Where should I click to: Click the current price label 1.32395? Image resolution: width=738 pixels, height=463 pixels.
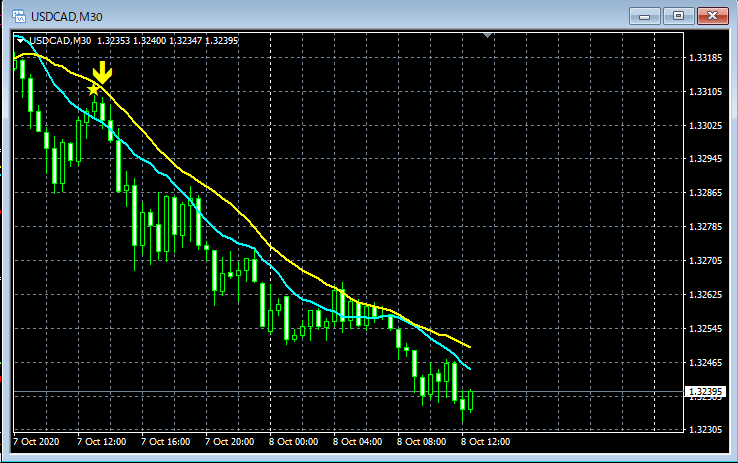point(705,391)
